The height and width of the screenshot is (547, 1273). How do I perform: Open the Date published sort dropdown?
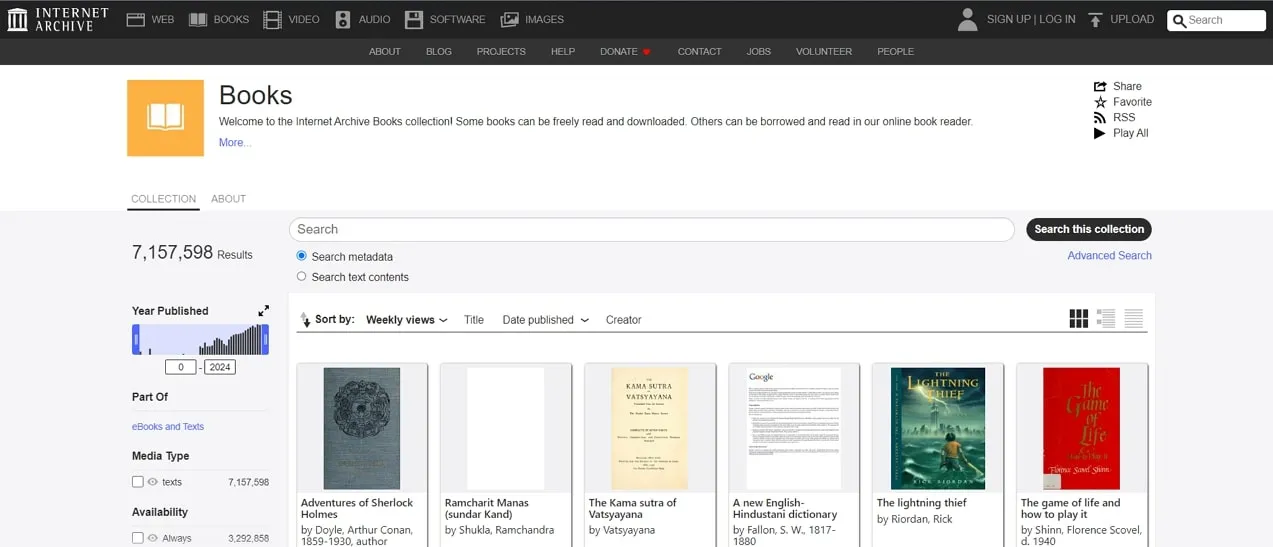[545, 320]
